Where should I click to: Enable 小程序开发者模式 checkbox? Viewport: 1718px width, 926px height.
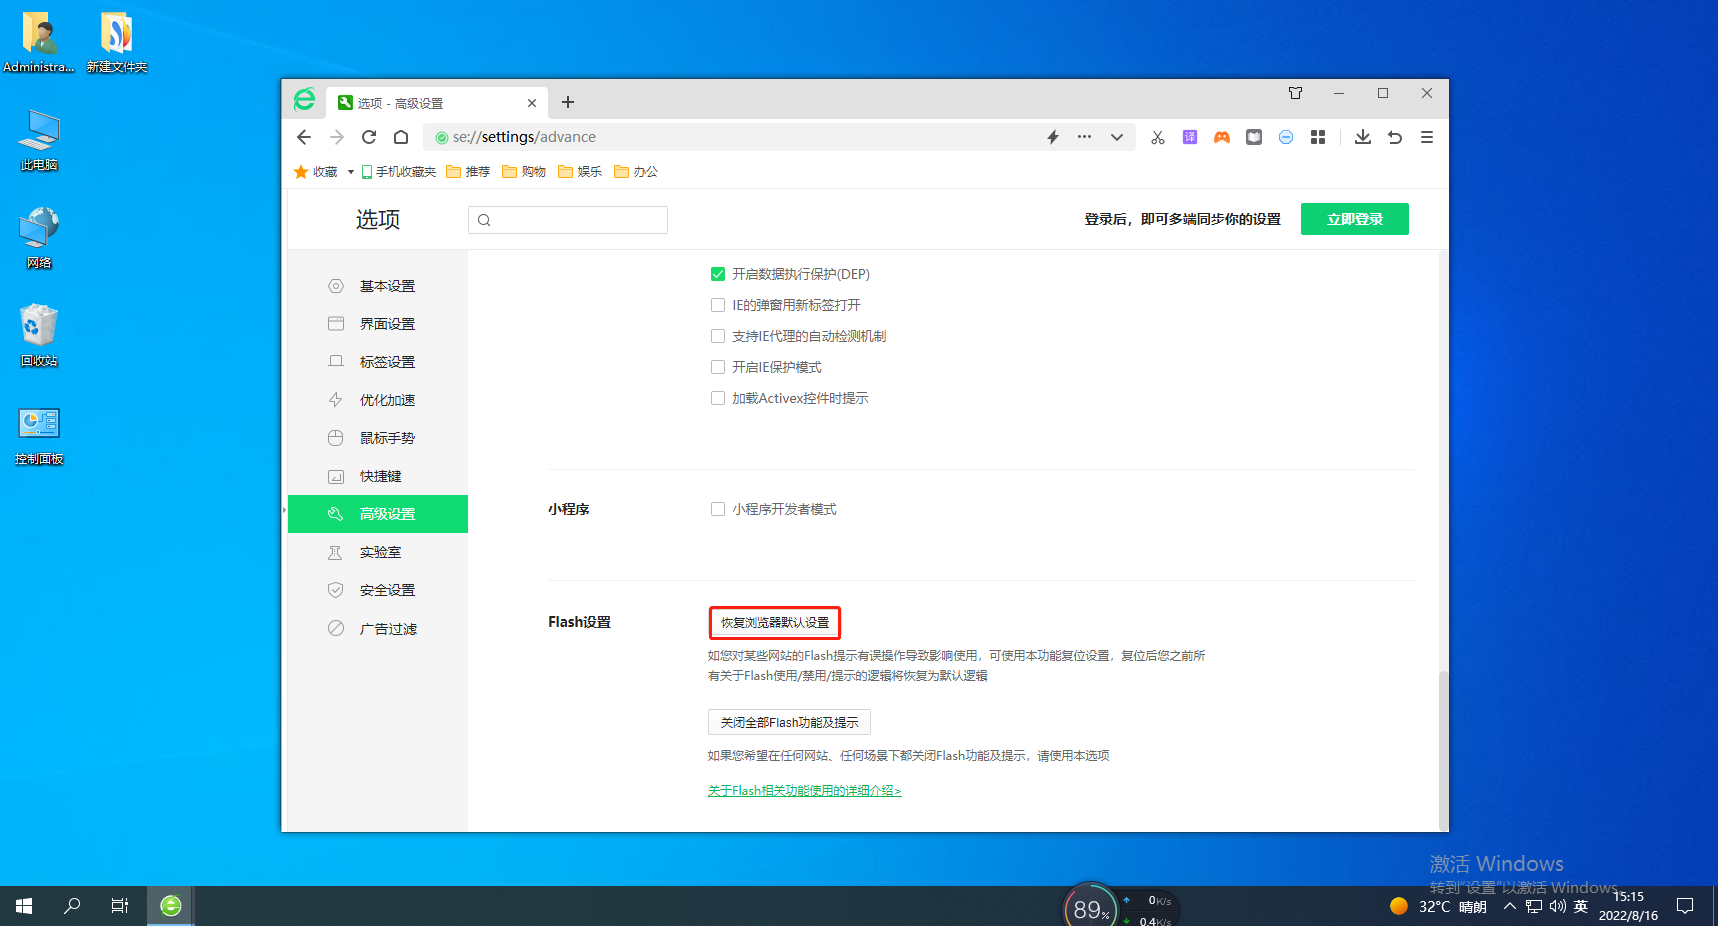718,509
